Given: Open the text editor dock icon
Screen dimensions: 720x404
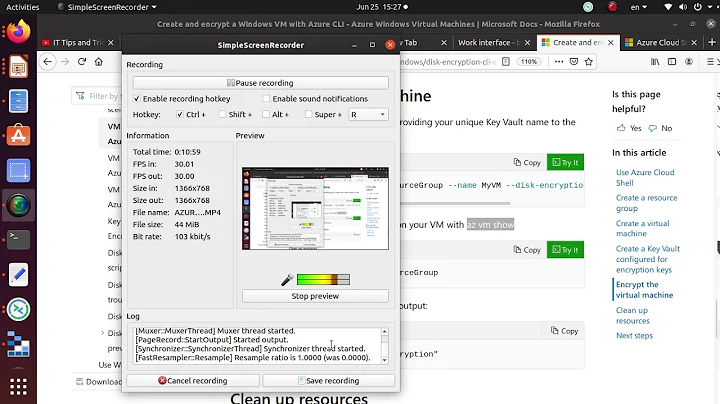Looking at the screenshot, I should pos(18,275).
